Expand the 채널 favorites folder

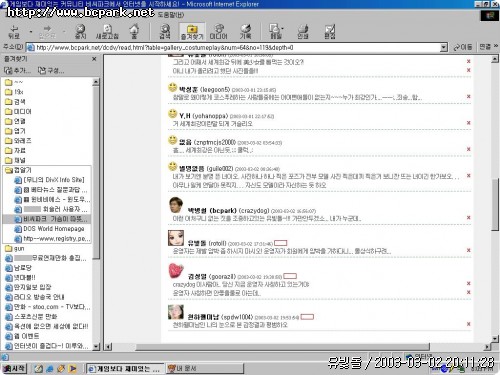(x=15, y=160)
